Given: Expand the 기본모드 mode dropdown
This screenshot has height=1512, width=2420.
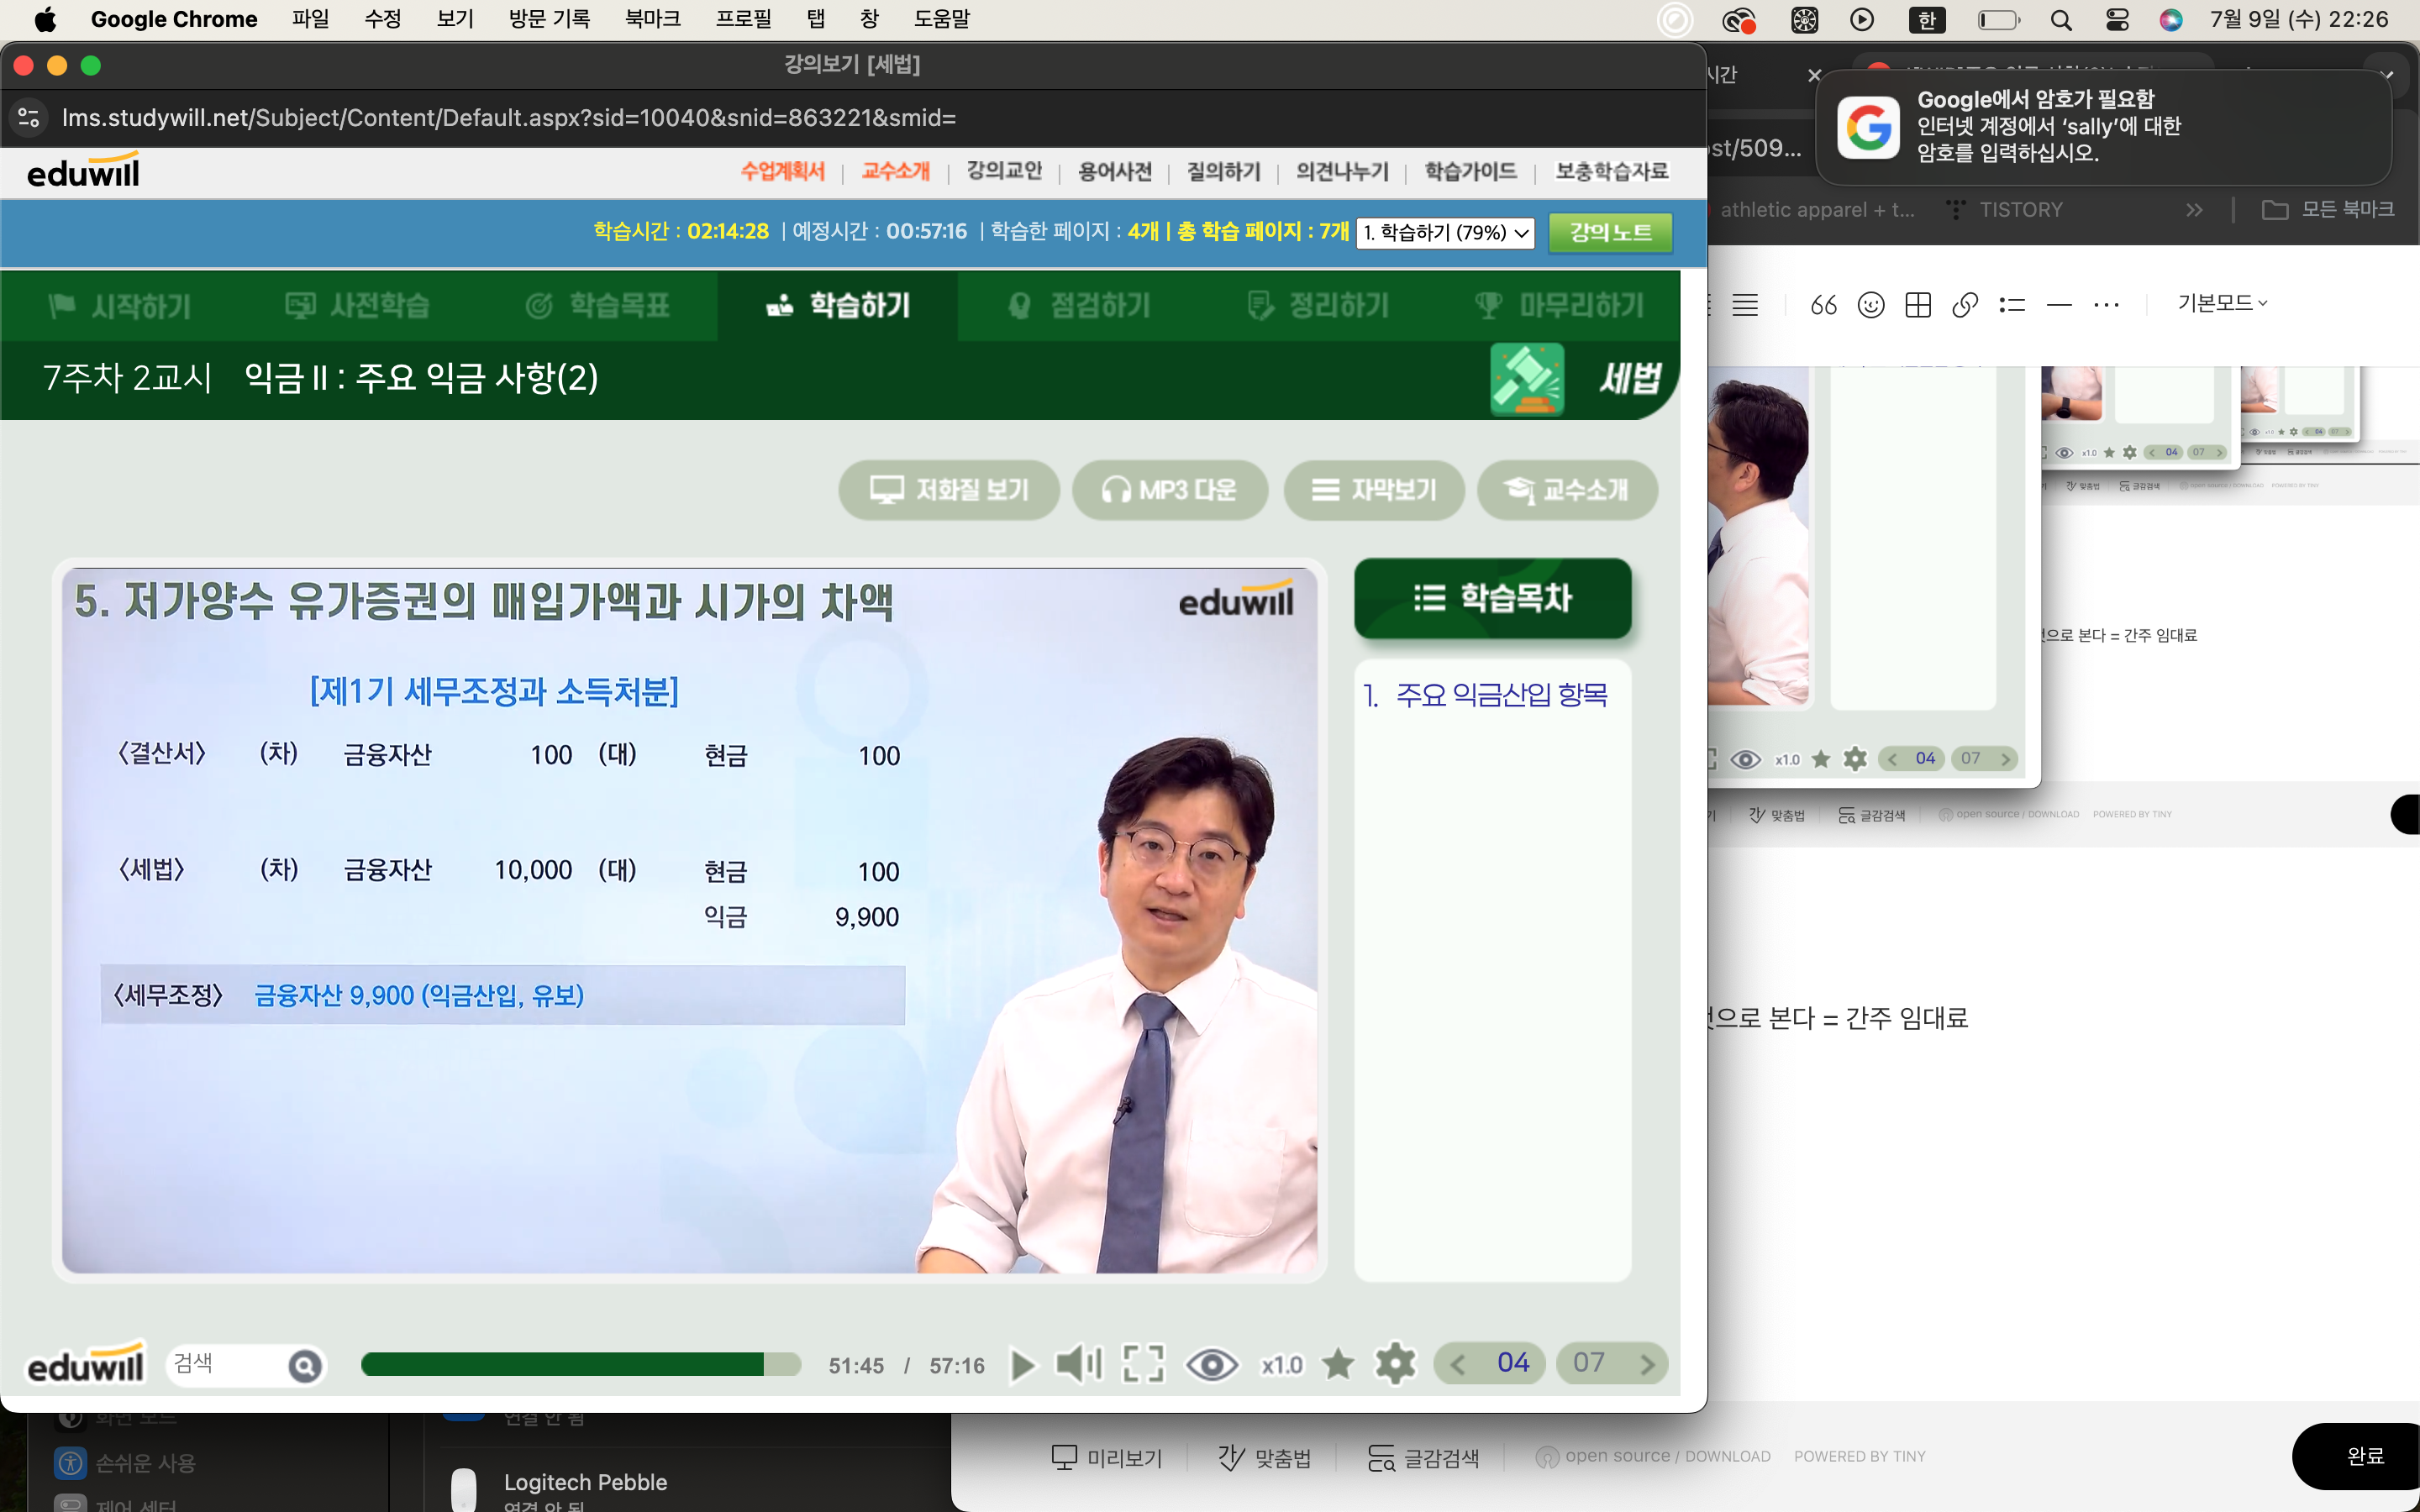Looking at the screenshot, I should click(x=2221, y=303).
